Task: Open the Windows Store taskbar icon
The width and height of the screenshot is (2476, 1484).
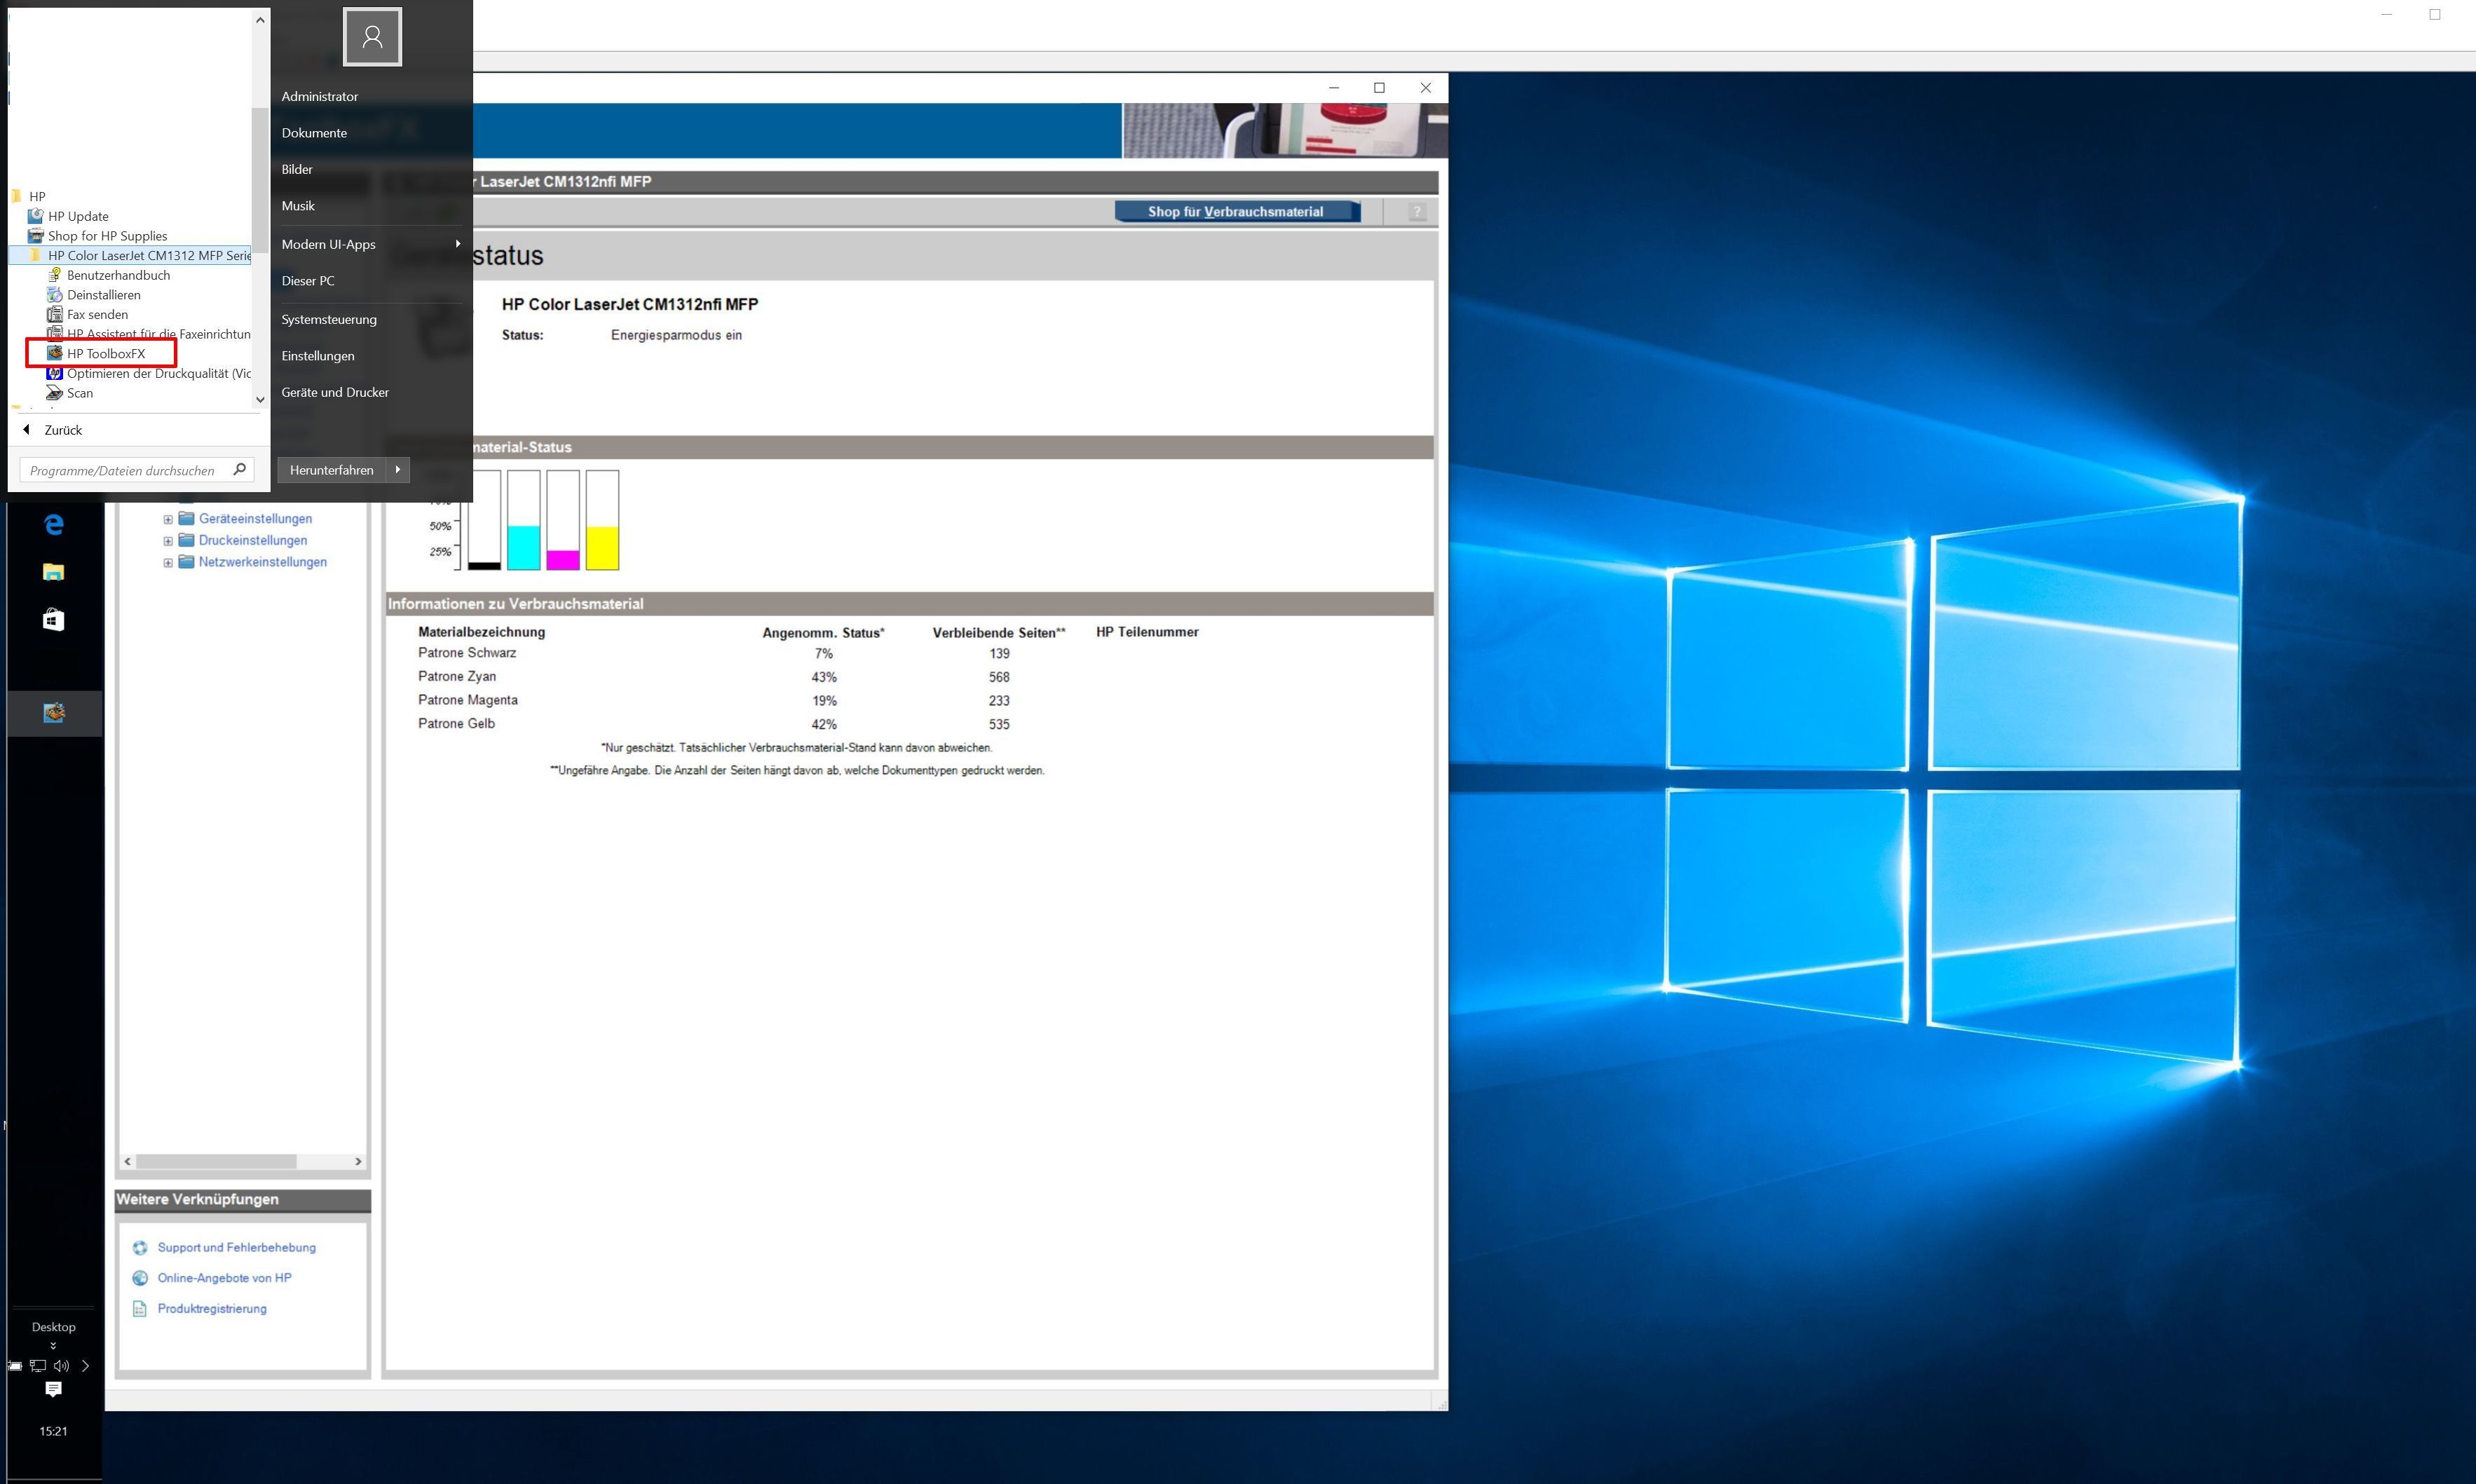Action: point(54,620)
